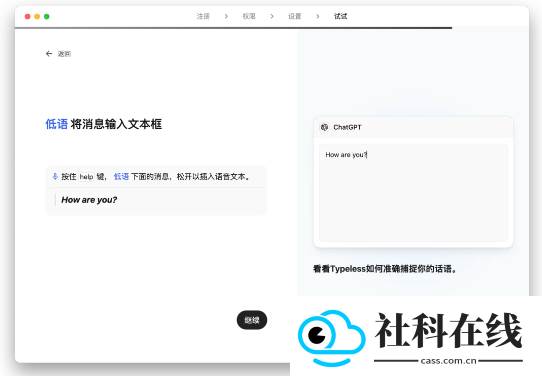542x376 pixels.
Task: Click the chevron between 权限 and 设置
Action: (x=272, y=16)
